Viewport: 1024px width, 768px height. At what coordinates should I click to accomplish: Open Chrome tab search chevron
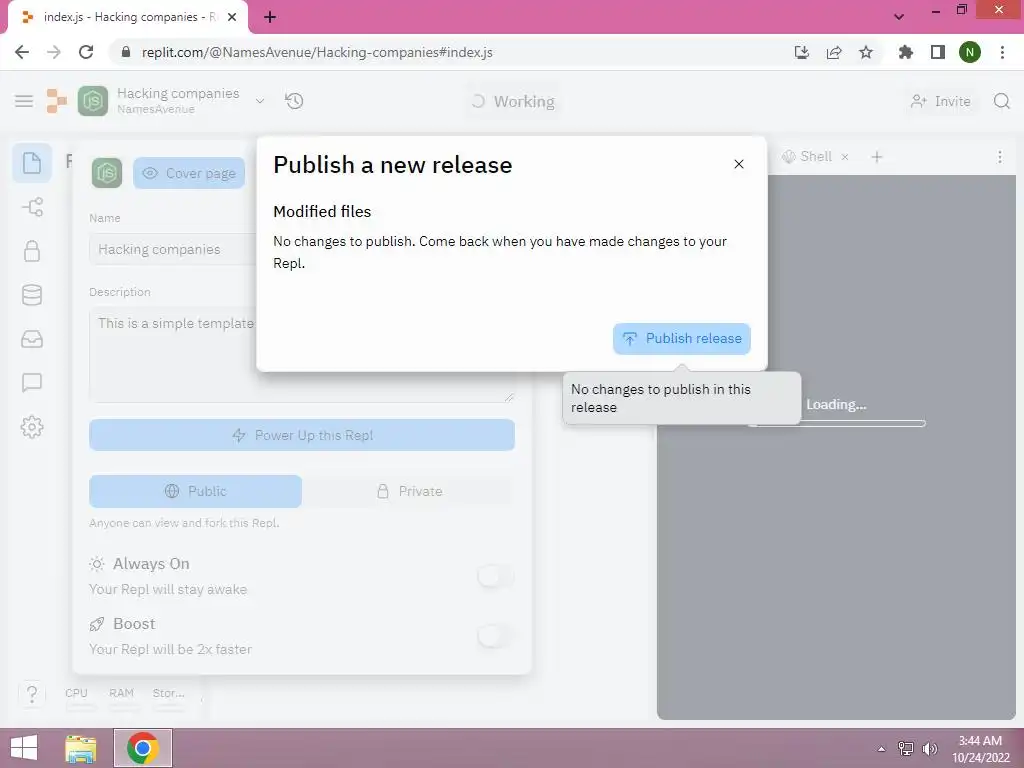[x=899, y=17]
